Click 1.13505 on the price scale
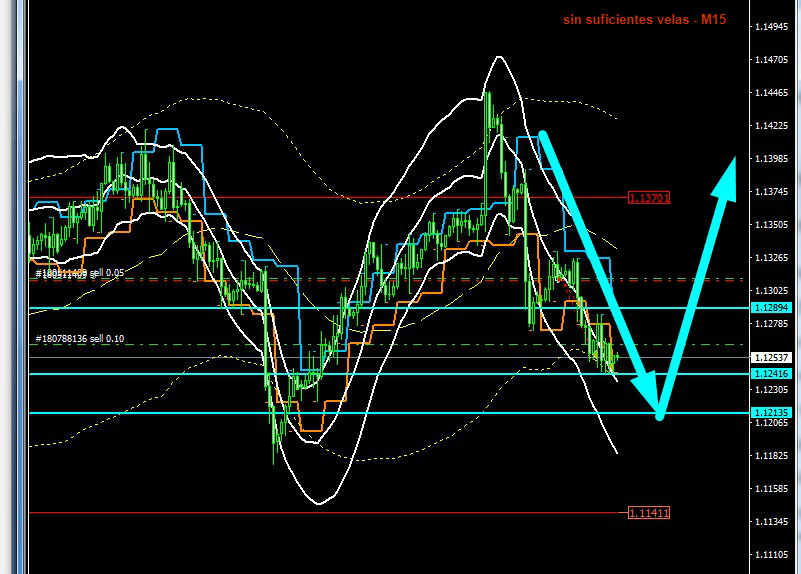The height and width of the screenshot is (574, 801). pos(774,225)
